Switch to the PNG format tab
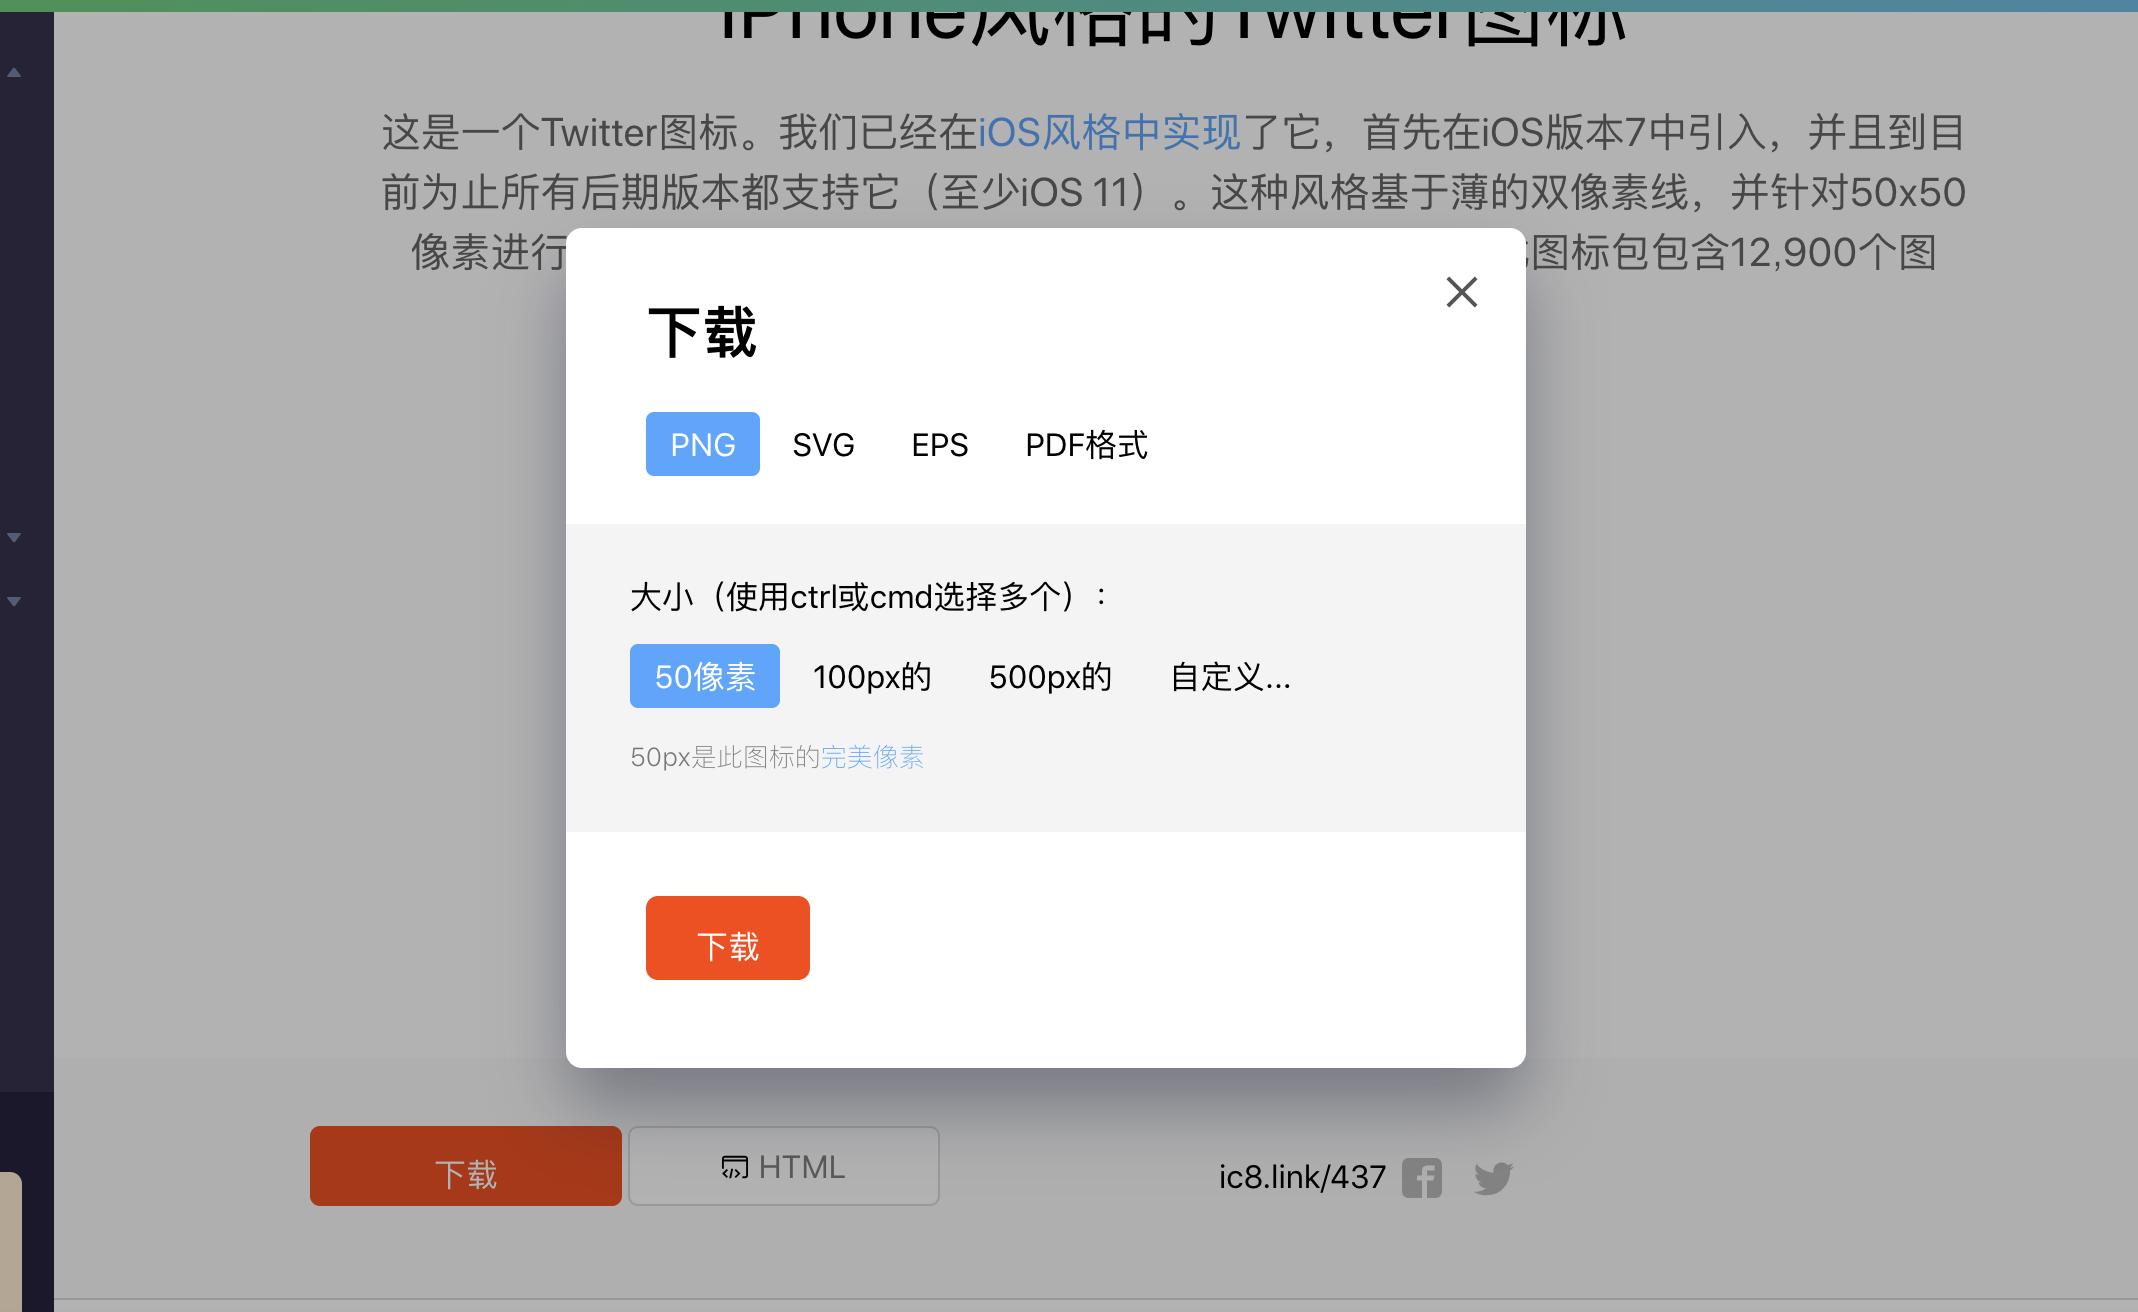2138x1312 pixels. pyautogui.click(x=702, y=444)
